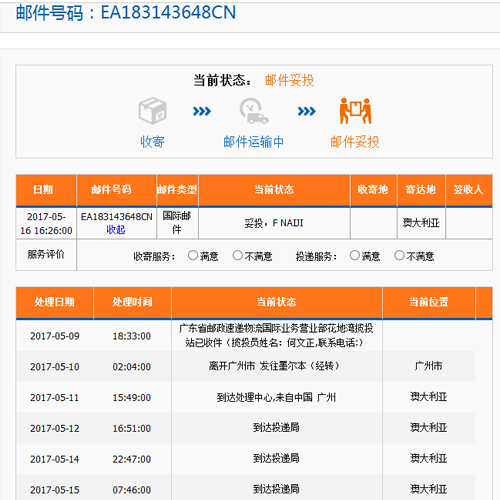Select 满意 for 收寄服务

coord(193,256)
